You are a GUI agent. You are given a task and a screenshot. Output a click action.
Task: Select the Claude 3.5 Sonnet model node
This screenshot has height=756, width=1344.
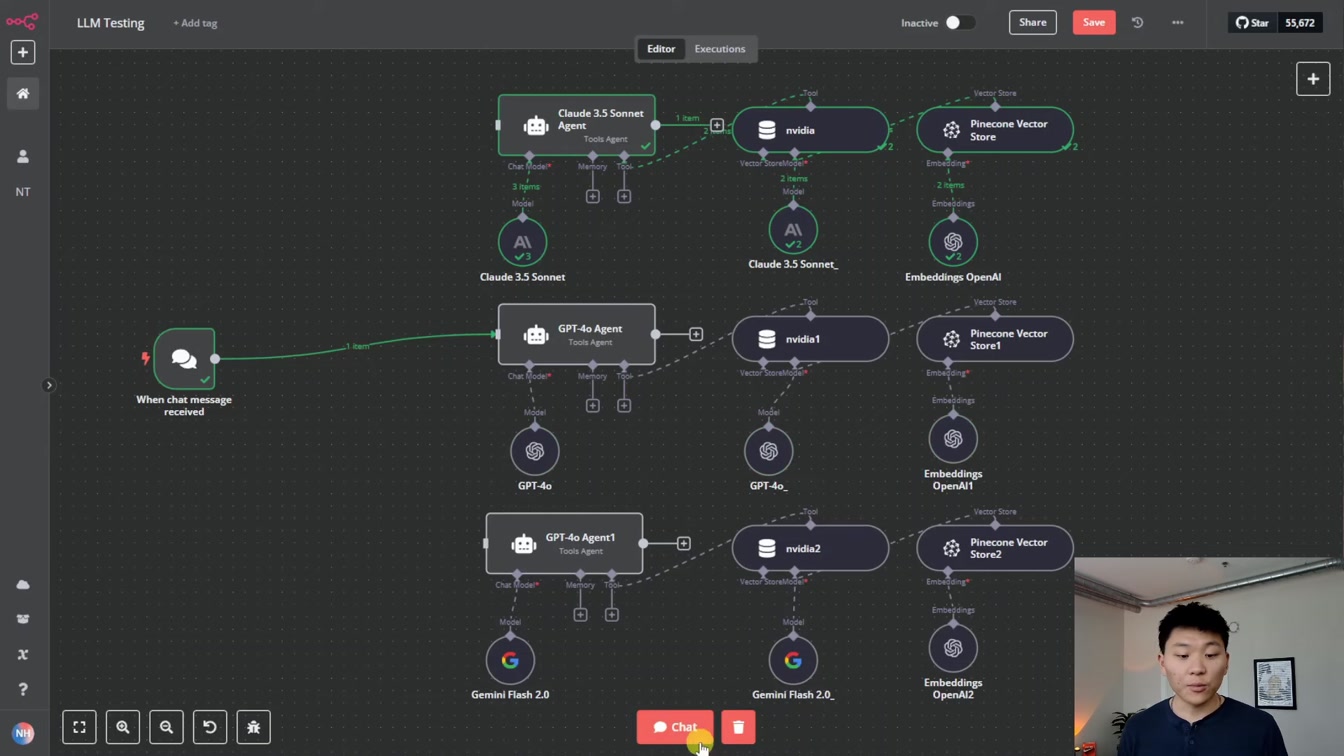point(522,241)
